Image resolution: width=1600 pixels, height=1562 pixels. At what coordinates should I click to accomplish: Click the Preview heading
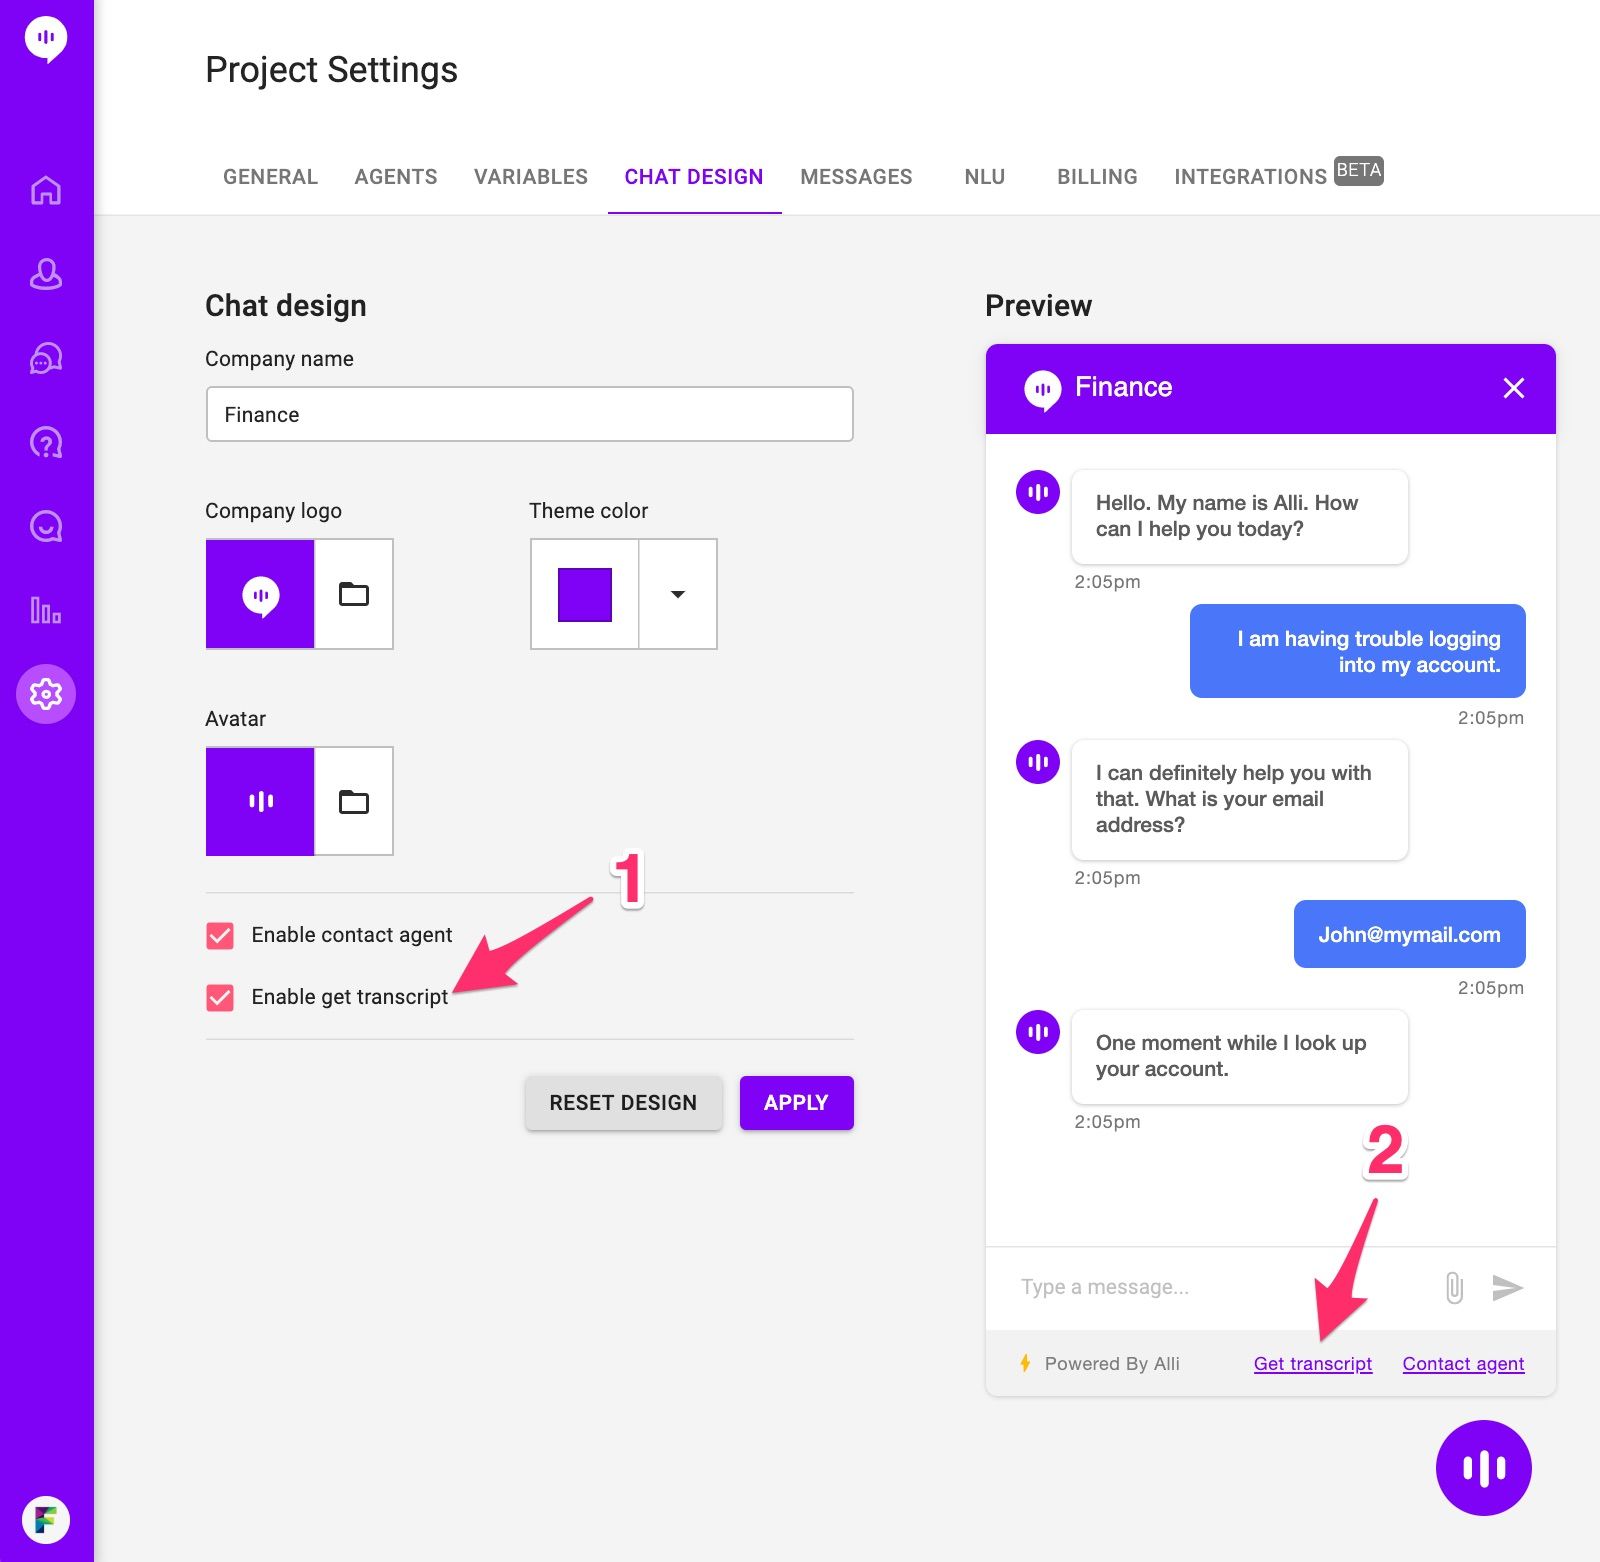pos(1038,306)
